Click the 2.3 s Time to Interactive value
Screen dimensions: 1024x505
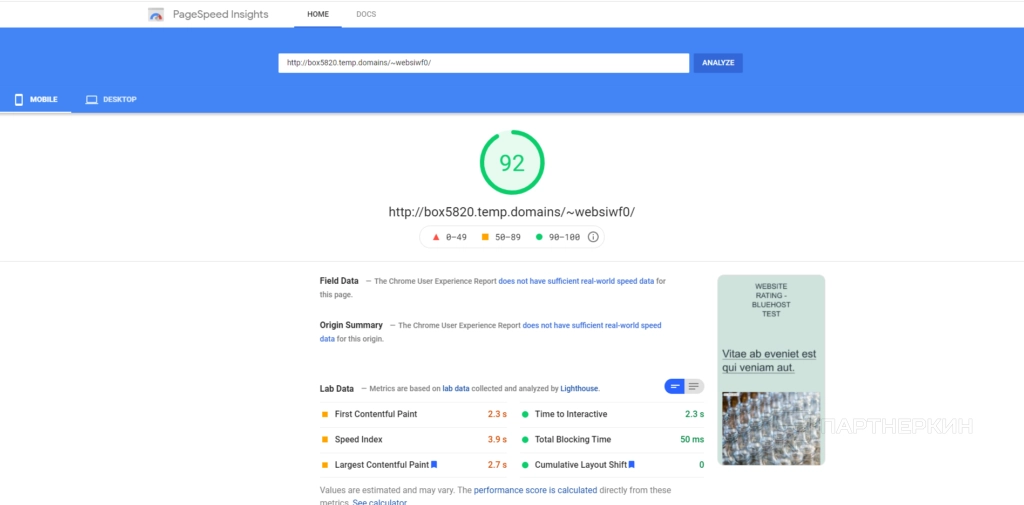pos(694,414)
